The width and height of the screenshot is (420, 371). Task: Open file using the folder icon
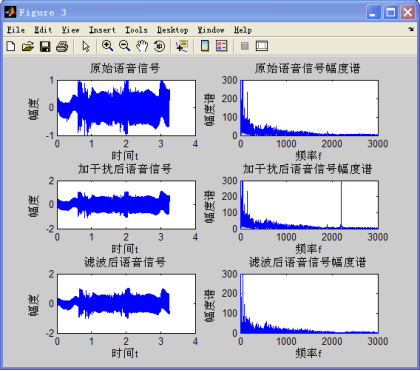28,46
